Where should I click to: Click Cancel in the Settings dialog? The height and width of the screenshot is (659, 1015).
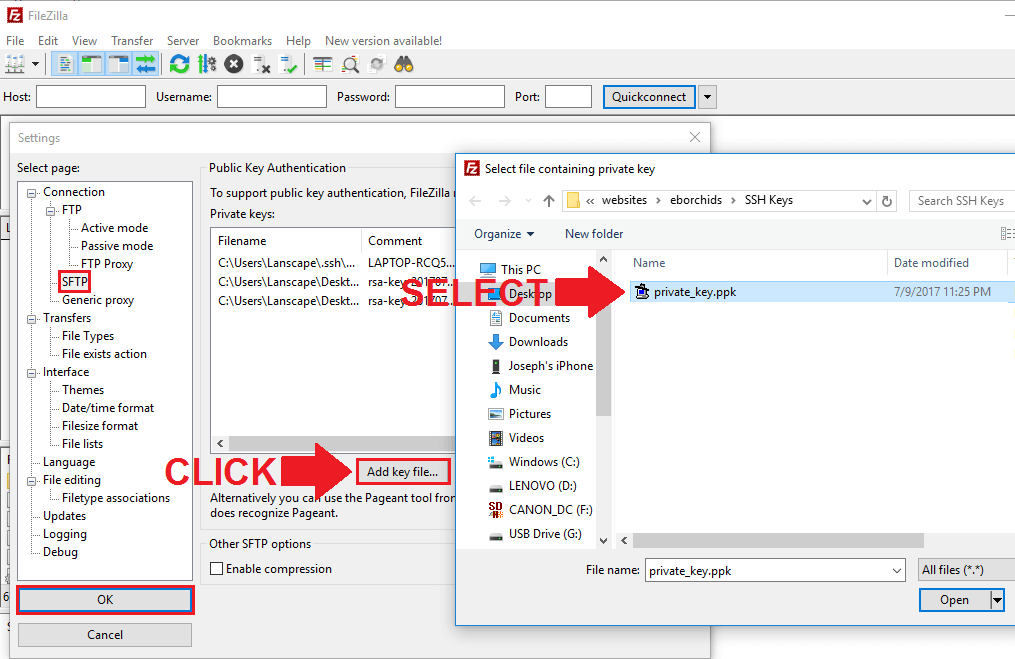point(105,635)
